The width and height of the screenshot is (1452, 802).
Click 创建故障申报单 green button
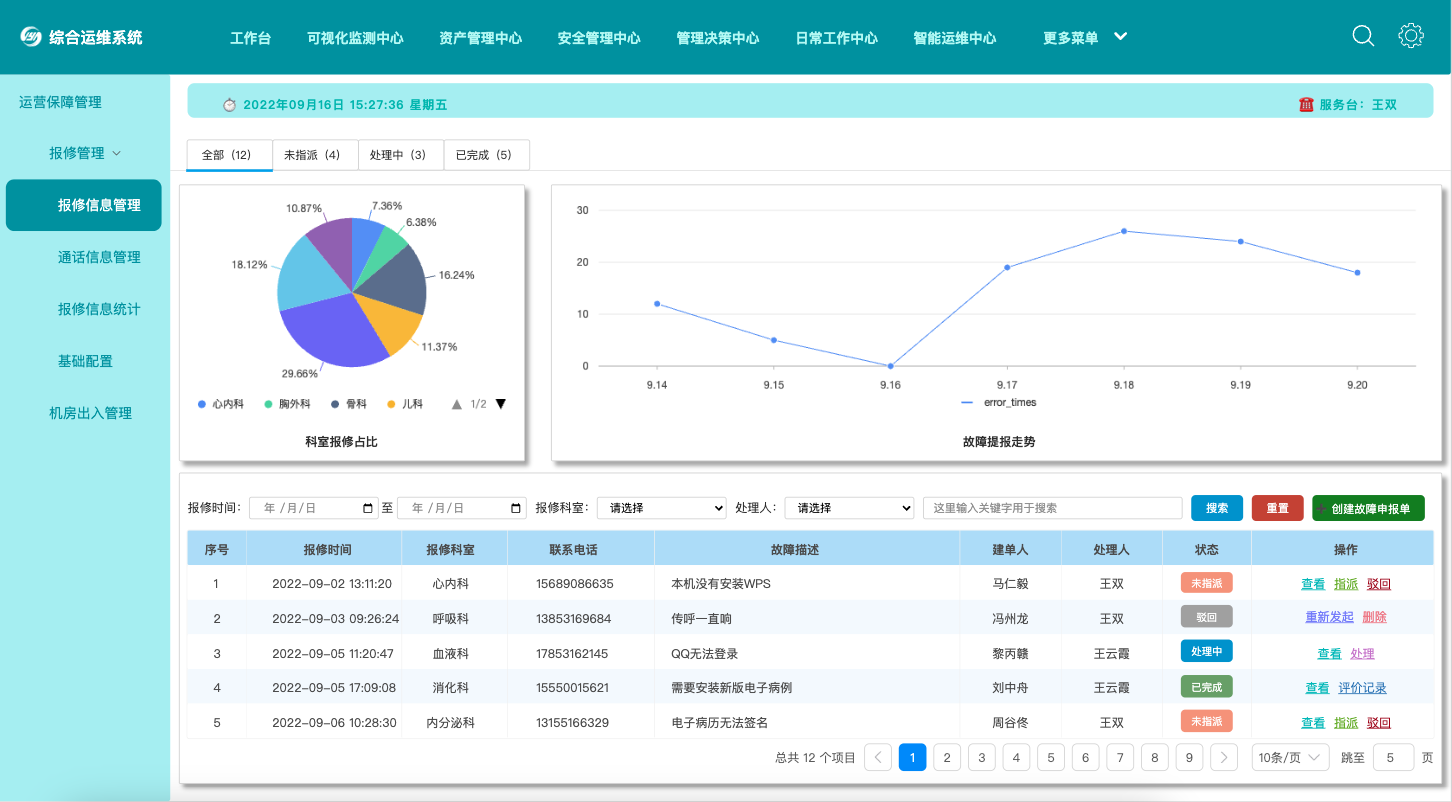(x=1368, y=508)
